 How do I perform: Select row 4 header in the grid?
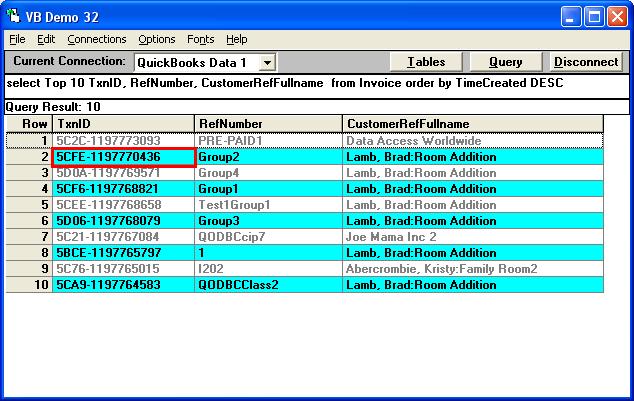tap(27, 189)
